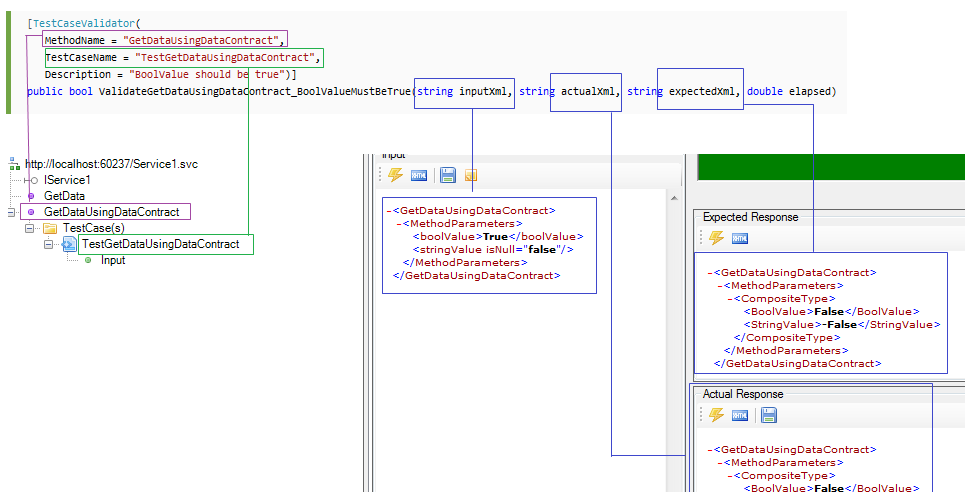Collapse CompositeType element in Actual Response XML
The height and width of the screenshot is (492, 968).
[x=730, y=475]
